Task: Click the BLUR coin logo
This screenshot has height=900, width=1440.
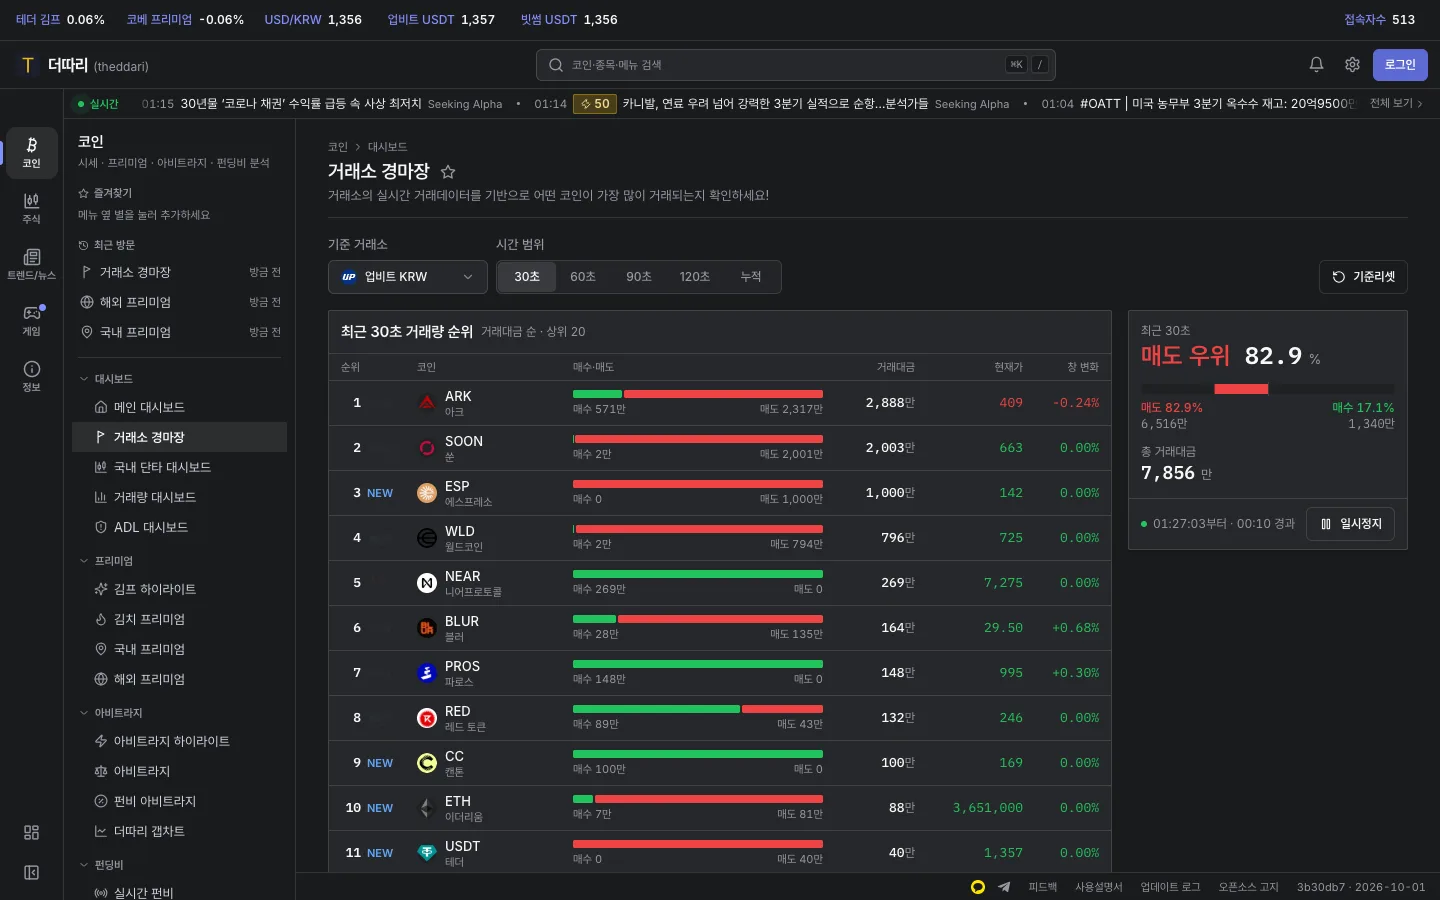Action: [x=427, y=628]
